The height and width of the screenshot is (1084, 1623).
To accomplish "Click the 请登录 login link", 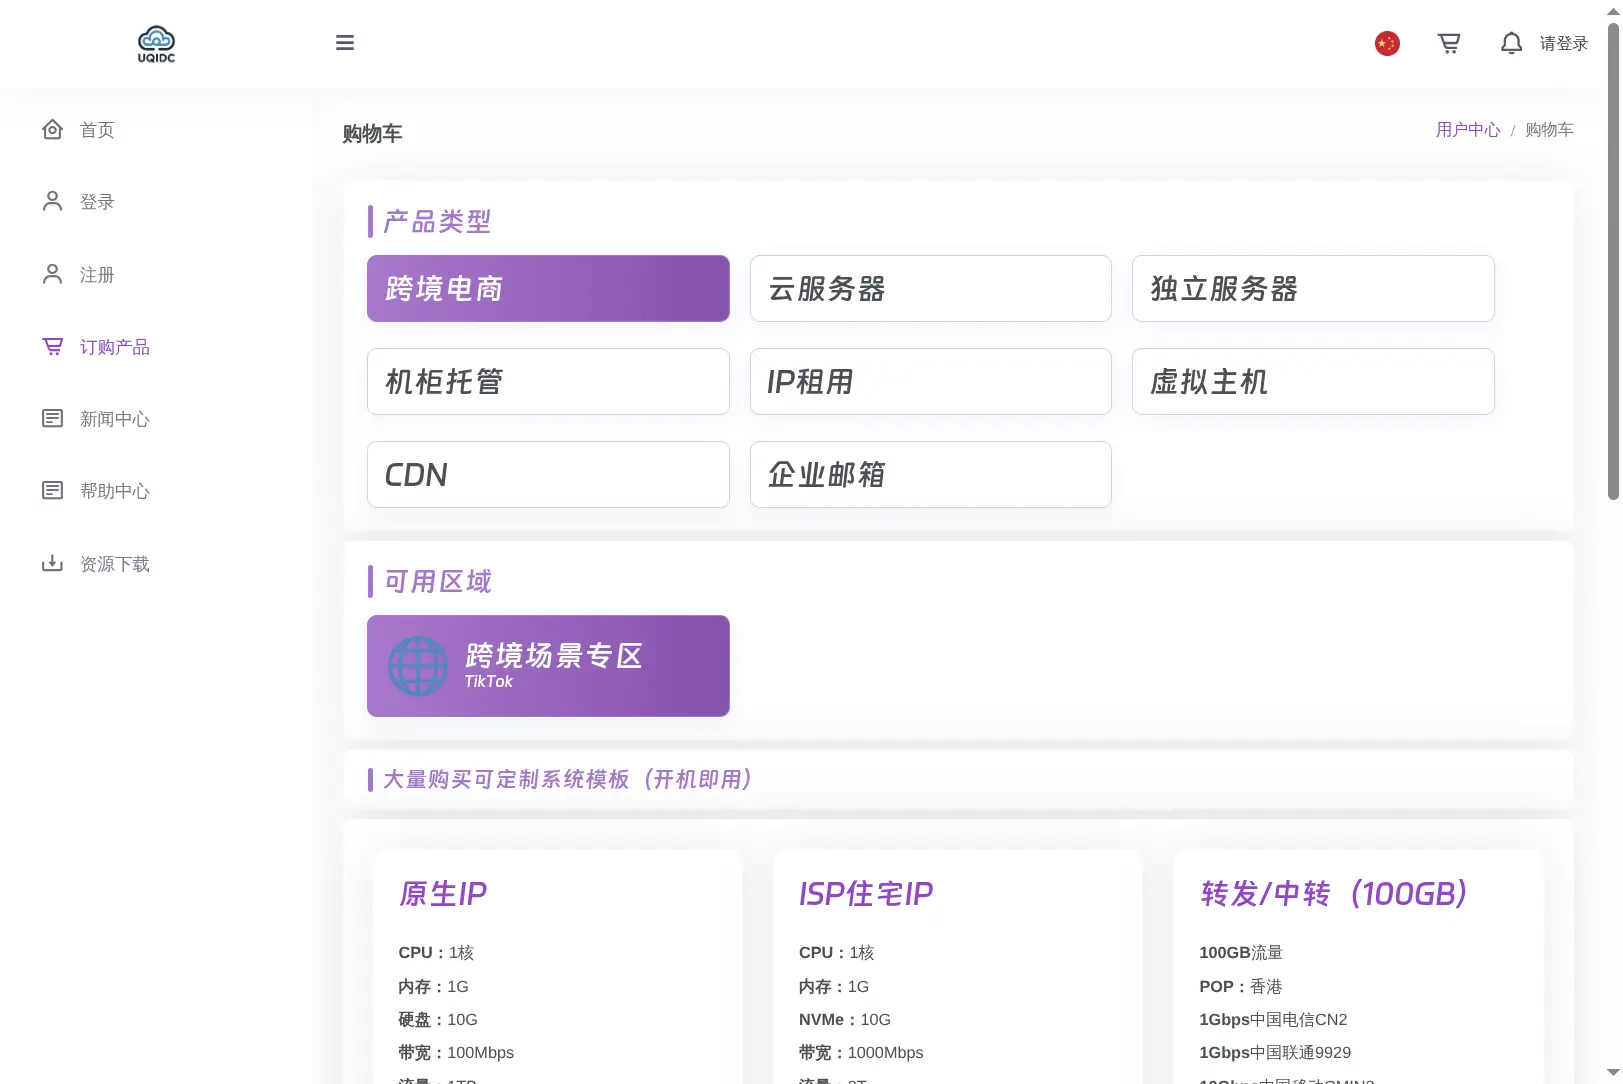I will [x=1564, y=44].
